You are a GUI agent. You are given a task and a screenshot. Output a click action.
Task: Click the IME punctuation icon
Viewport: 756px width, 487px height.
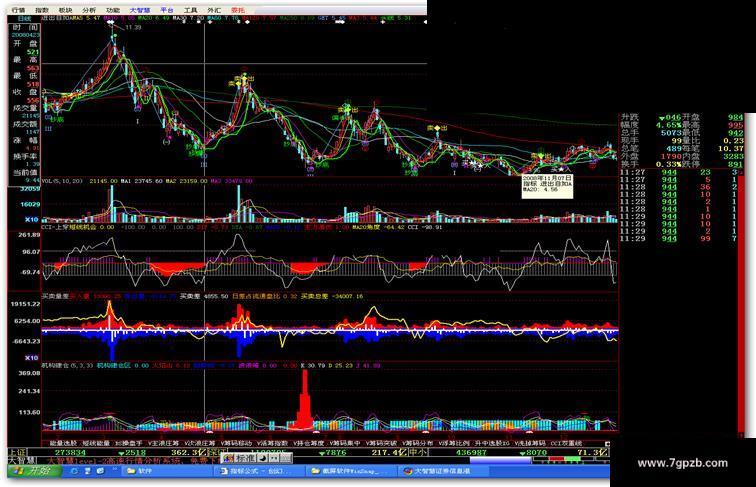274,458
